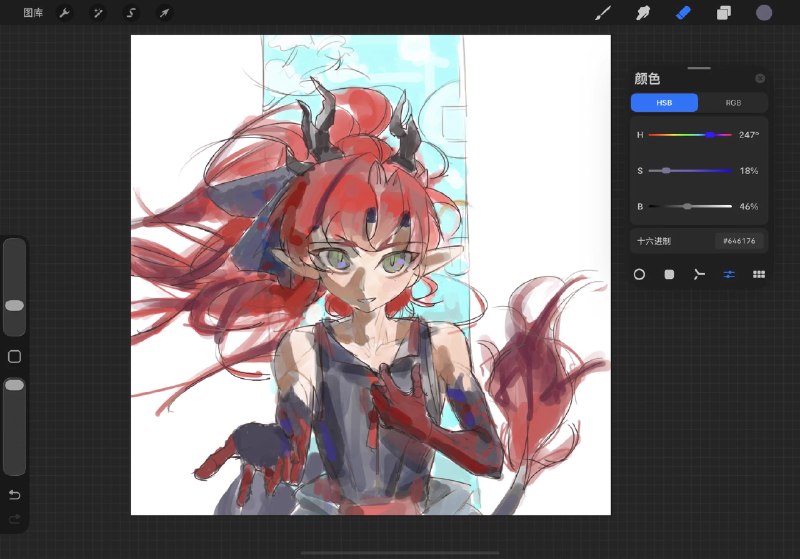Click the brush opacity sidebar slider

(x=14, y=426)
